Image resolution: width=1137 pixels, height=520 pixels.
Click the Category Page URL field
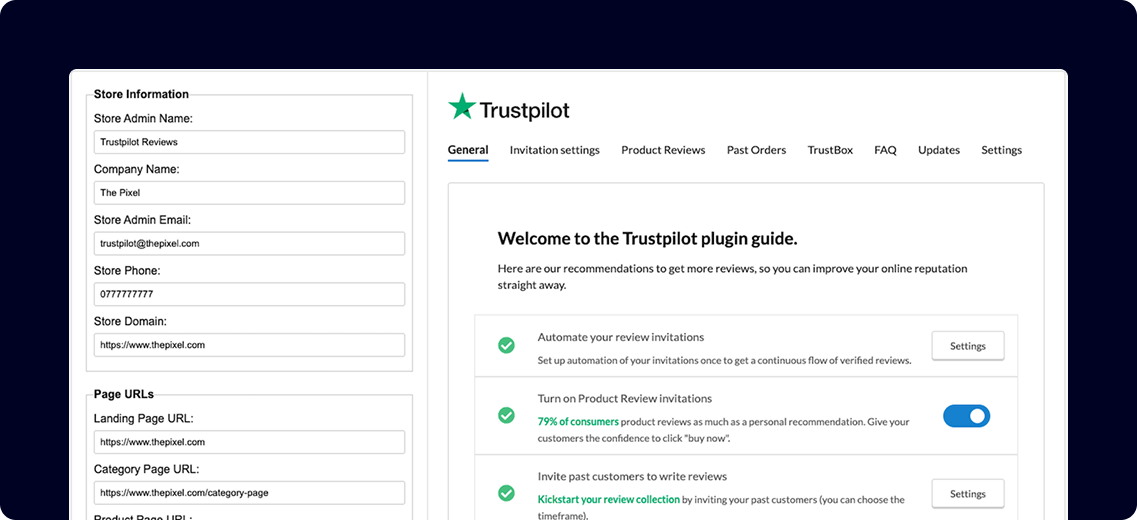[249, 492]
